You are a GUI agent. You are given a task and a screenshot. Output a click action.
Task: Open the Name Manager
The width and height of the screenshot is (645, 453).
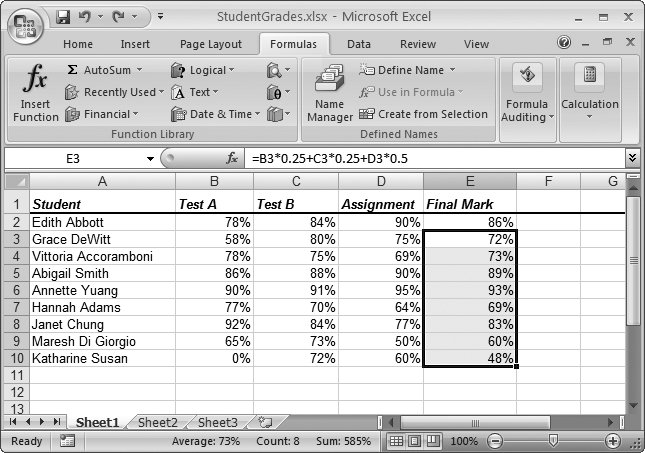coord(329,95)
